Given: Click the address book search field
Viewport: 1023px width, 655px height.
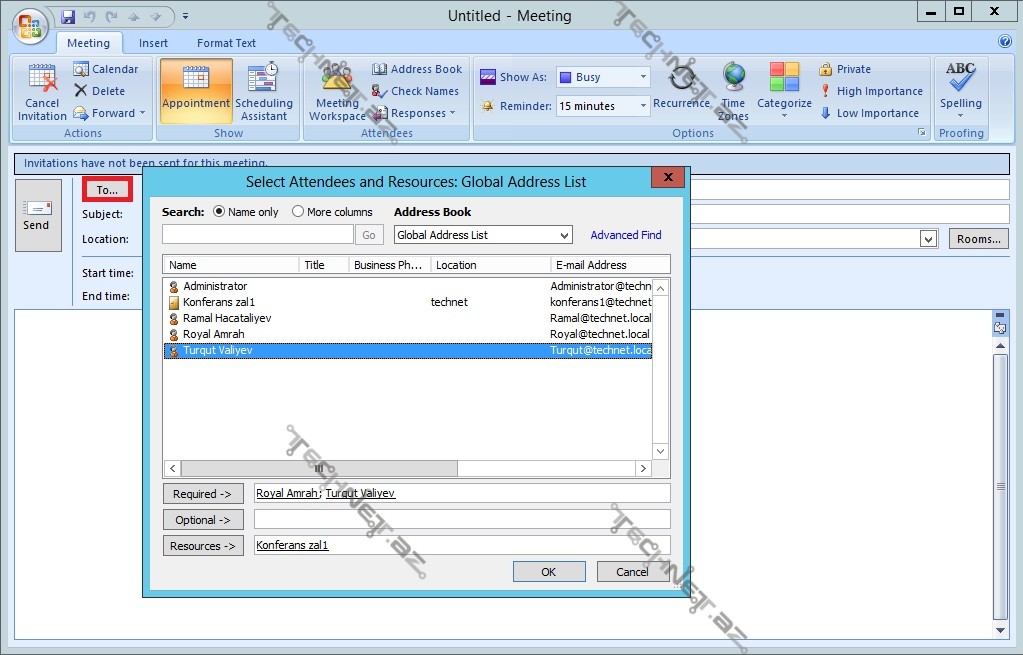Looking at the screenshot, I should click(x=257, y=235).
